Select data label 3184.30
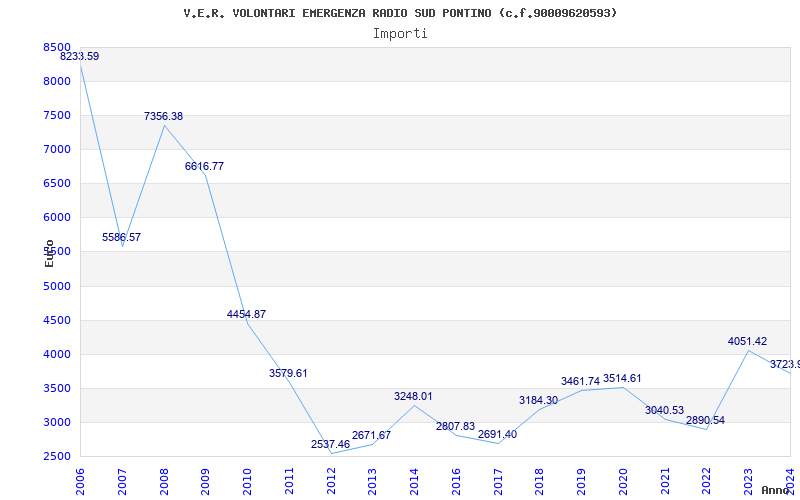This screenshot has width=800, height=500. click(x=539, y=401)
